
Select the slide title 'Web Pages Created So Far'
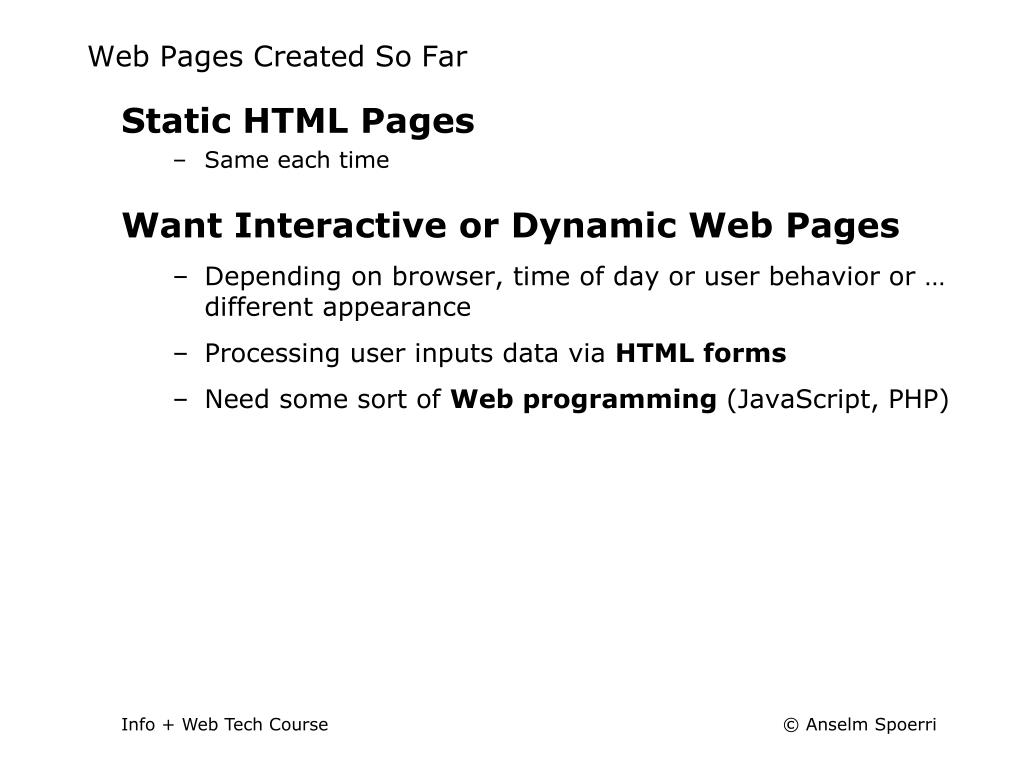(x=278, y=57)
